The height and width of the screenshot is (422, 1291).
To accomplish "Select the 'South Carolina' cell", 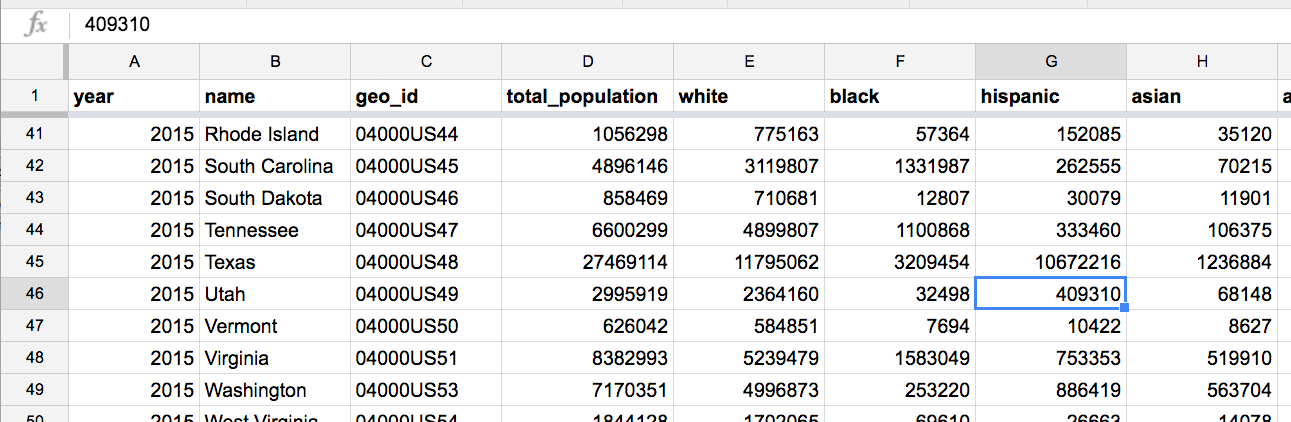I will pos(275,166).
